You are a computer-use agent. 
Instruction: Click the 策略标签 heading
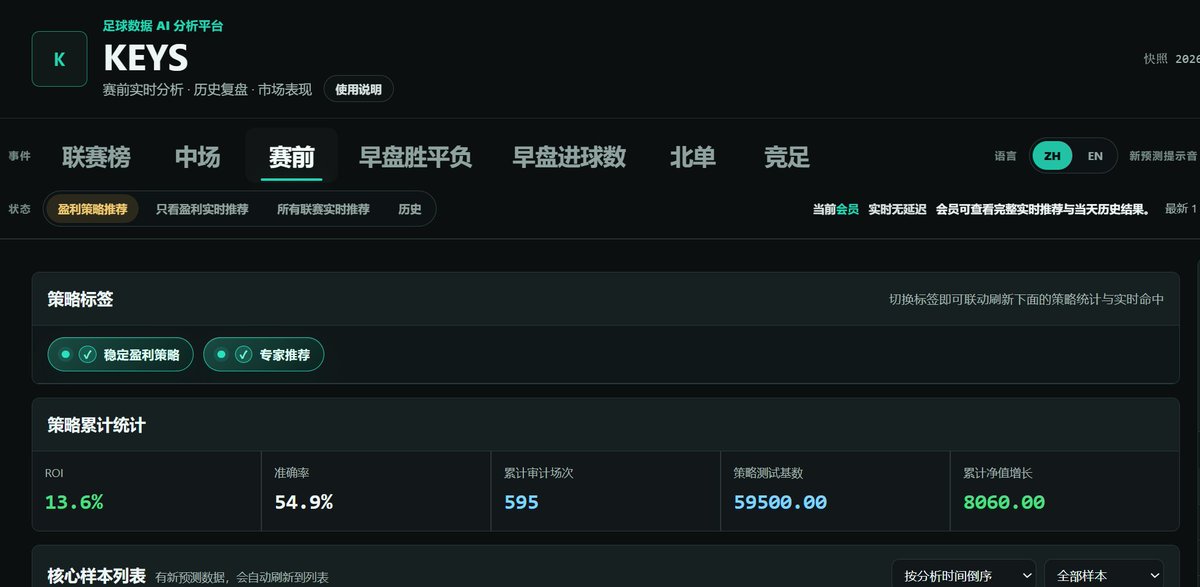tap(80, 299)
